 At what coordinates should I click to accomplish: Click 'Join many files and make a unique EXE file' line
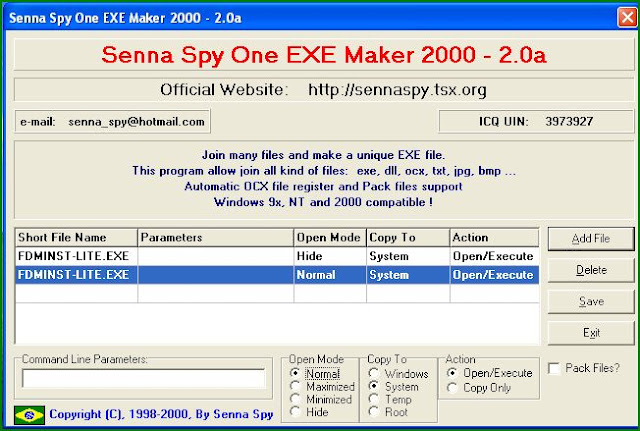[323, 155]
